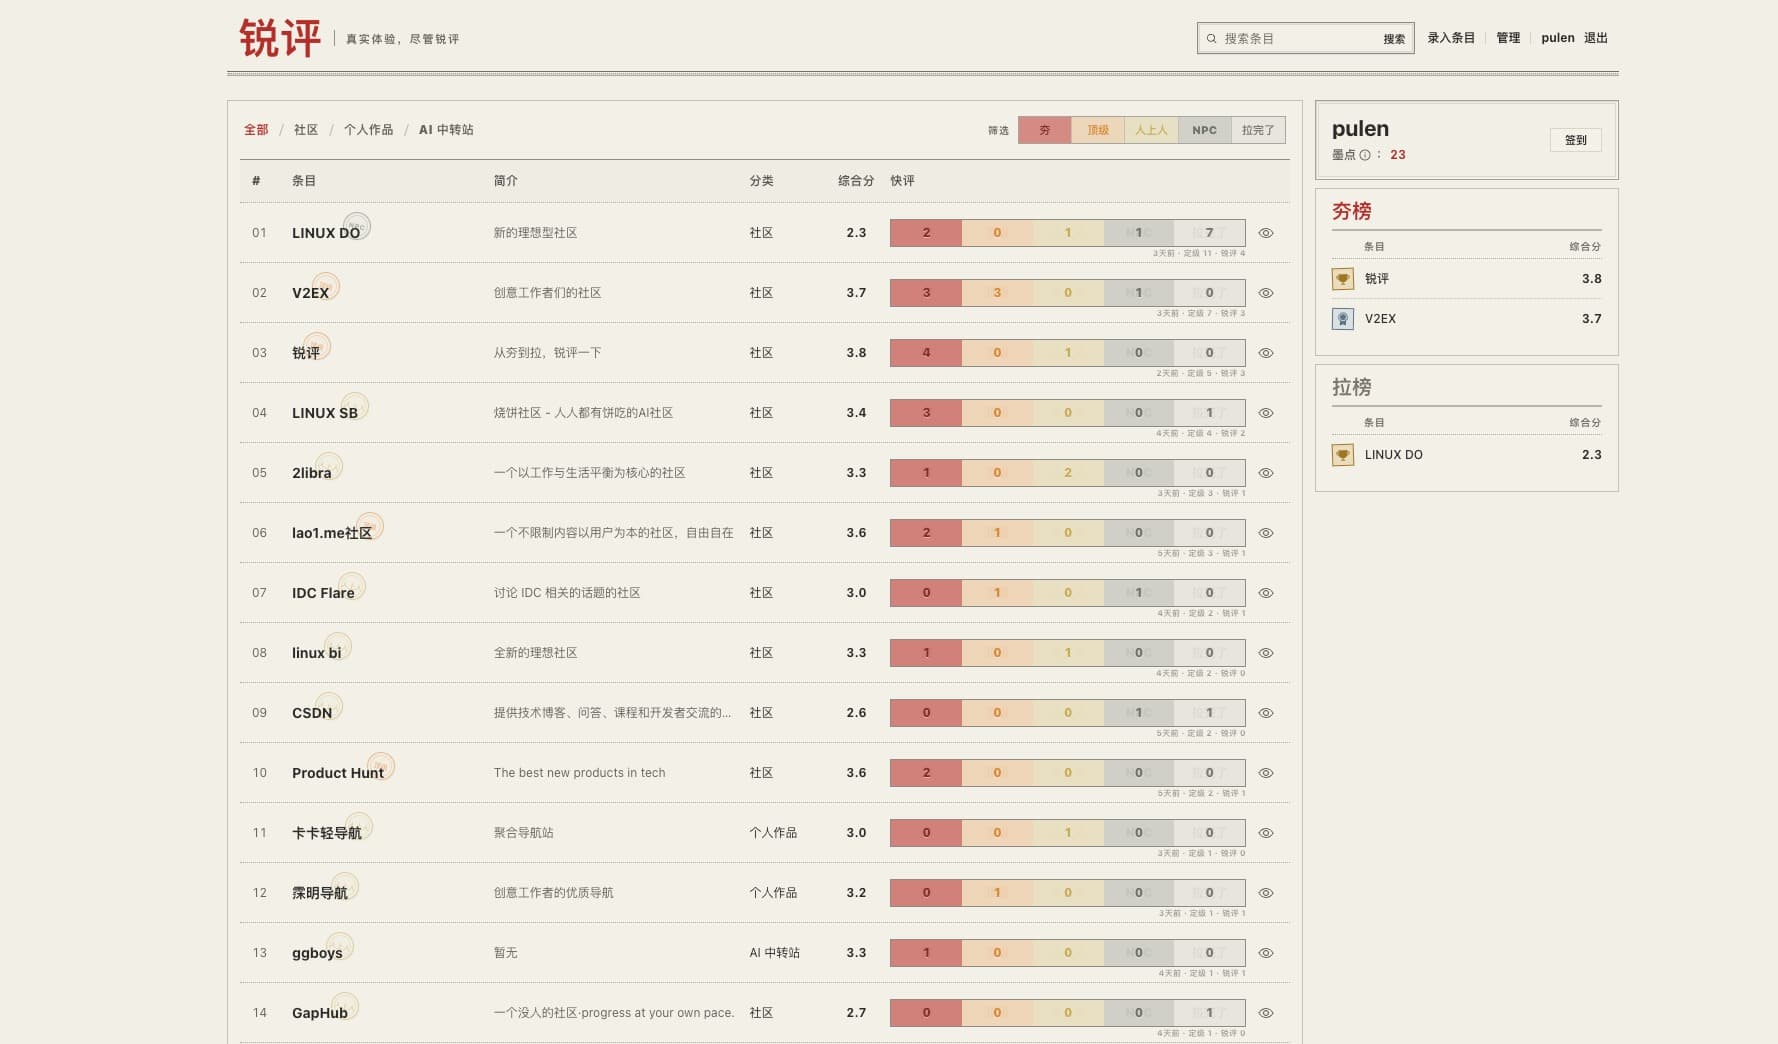This screenshot has width=1778, height=1044.
Task: Click the round stamp badge next to LINUX DO
Action: pyautogui.click(x=357, y=226)
